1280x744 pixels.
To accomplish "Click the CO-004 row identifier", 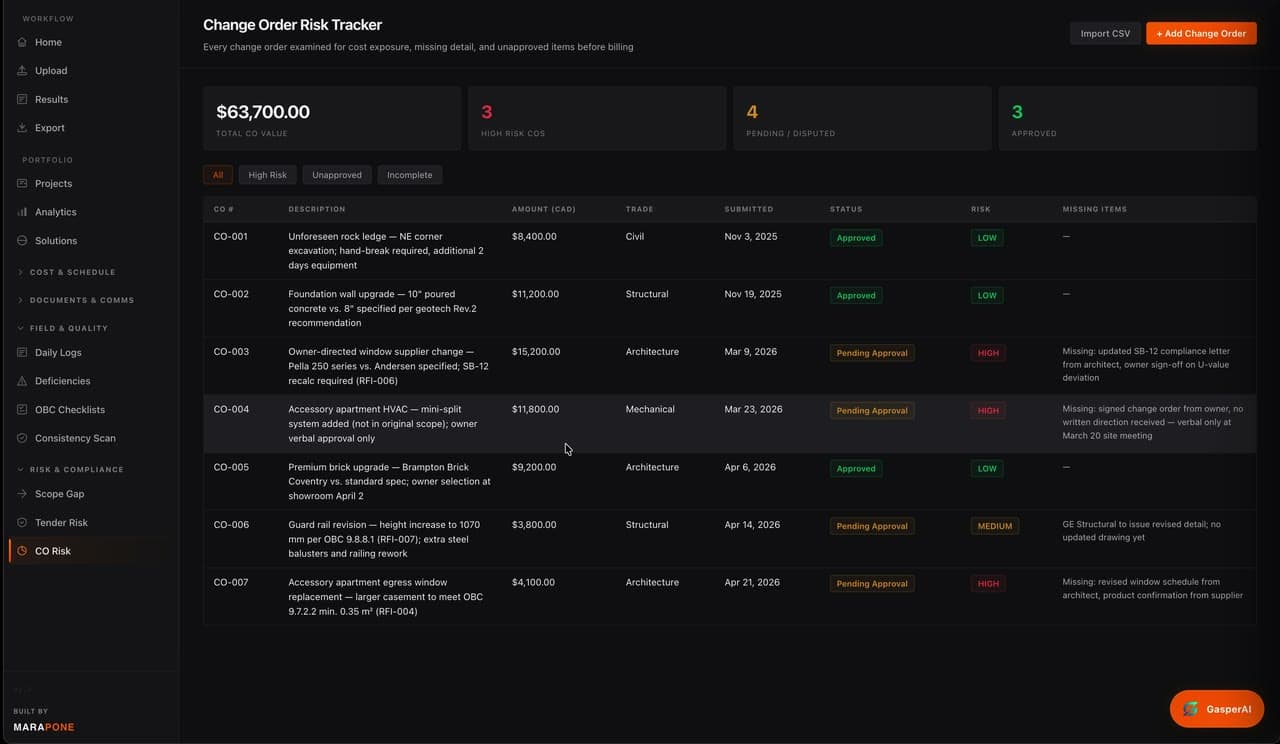I will (x=230, y=410).
